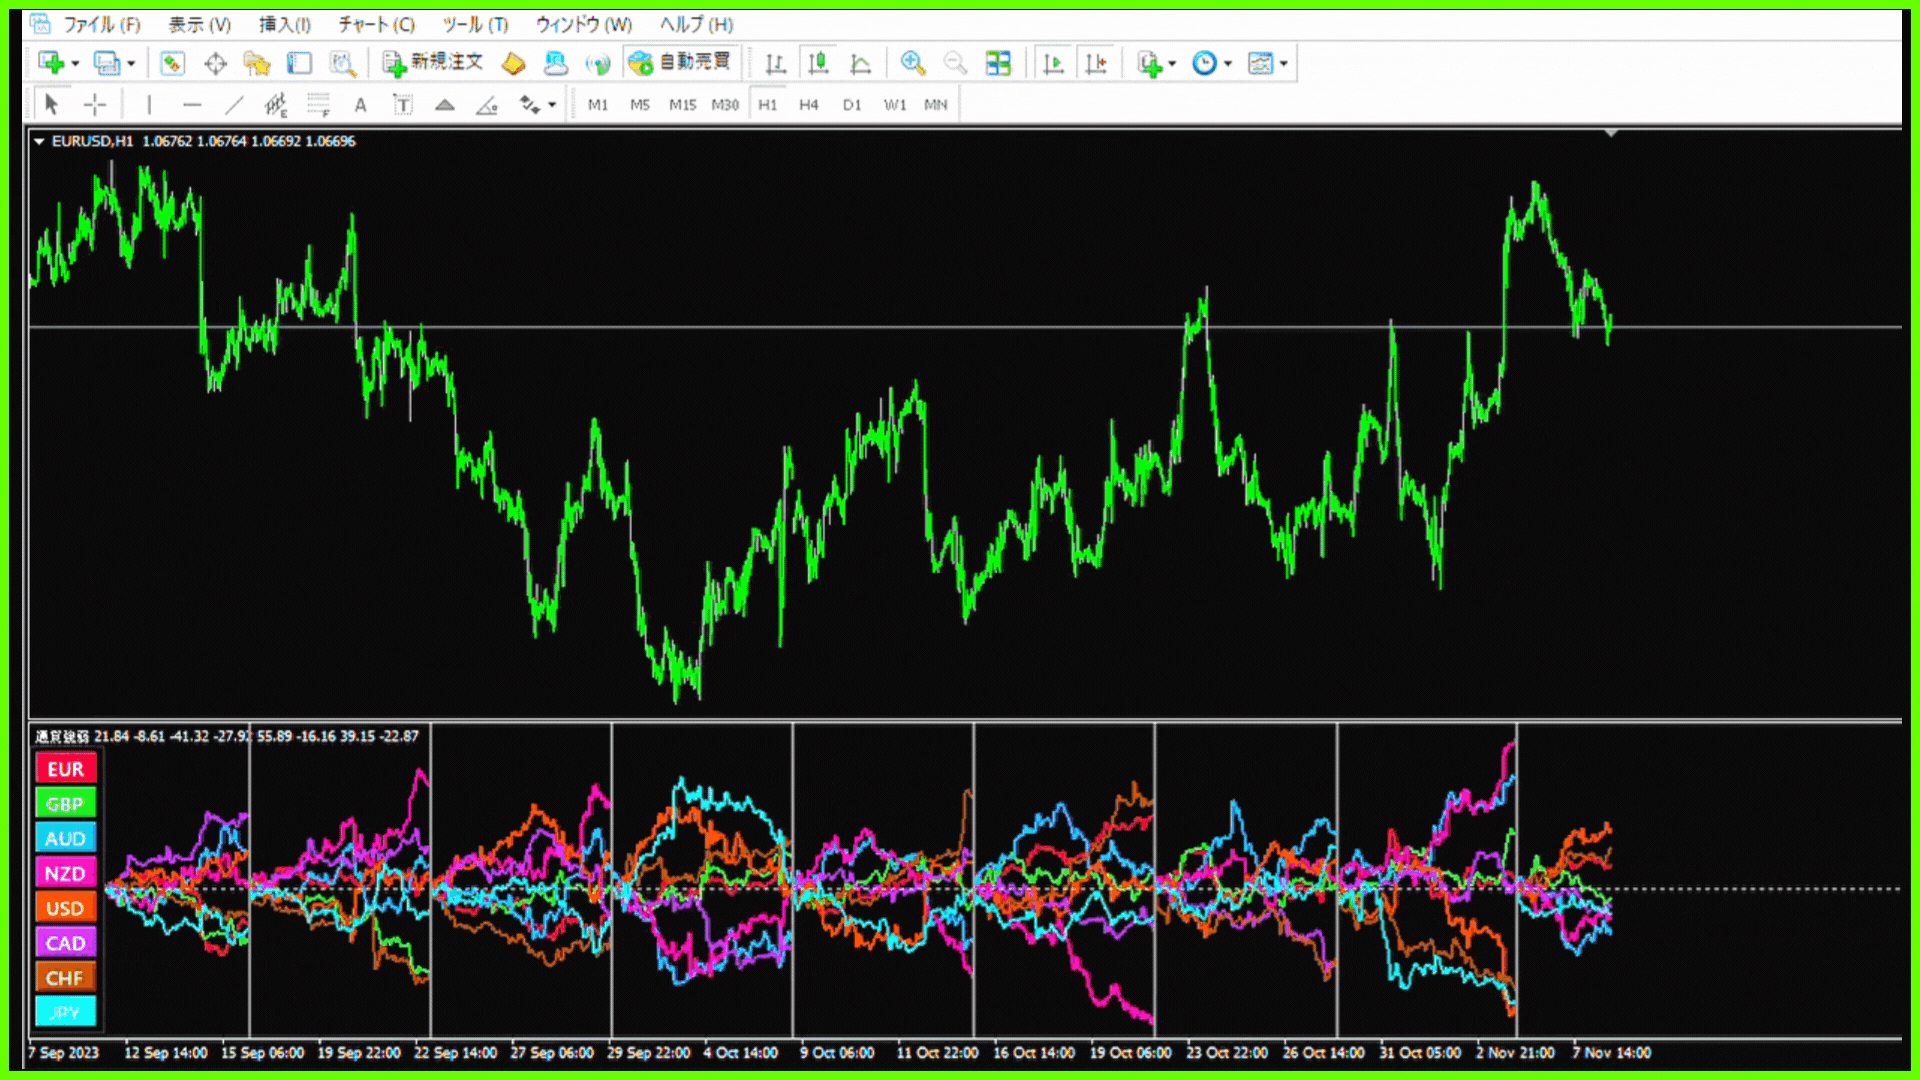Screen dimensions: 1920x1080
Task: Expand the periodicity clock dropdown
Action: tap(1228, 64)
